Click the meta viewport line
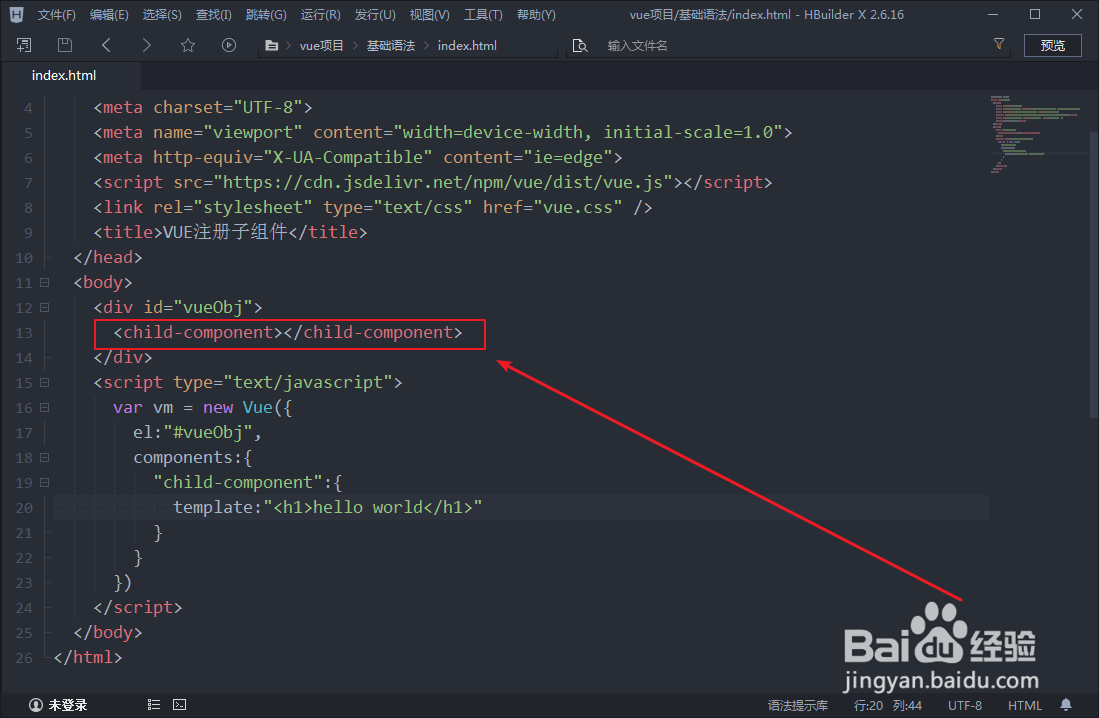This screenshot has width=1099, height=718. pyautogui.click(x=443, y=133)
